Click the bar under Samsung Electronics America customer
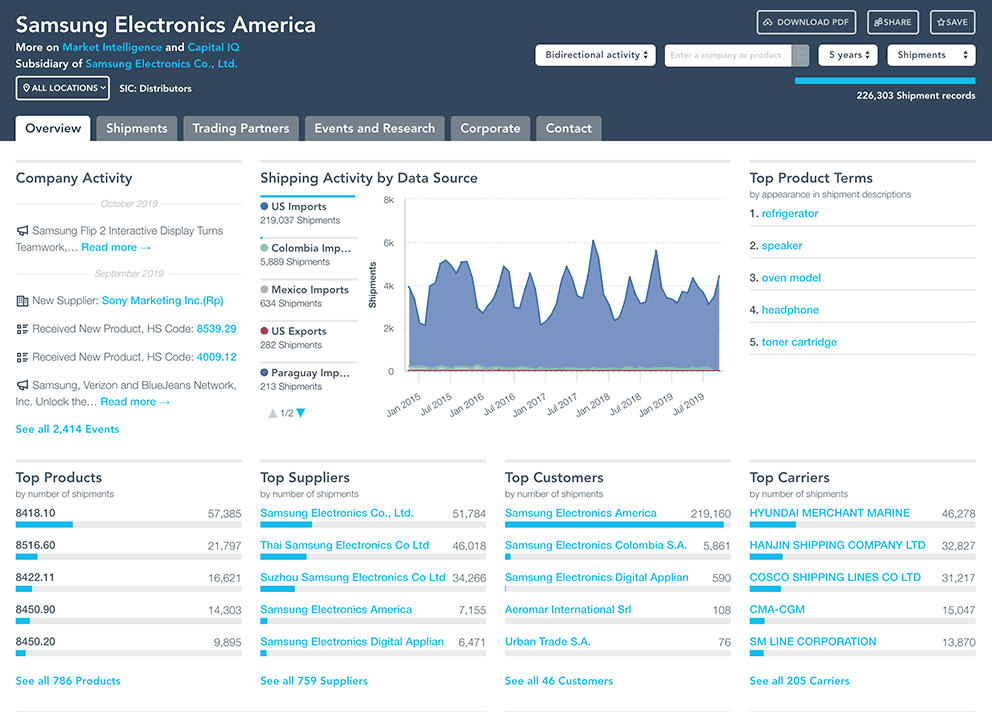Viewport: 992px width, 712px height. [617, 525]
